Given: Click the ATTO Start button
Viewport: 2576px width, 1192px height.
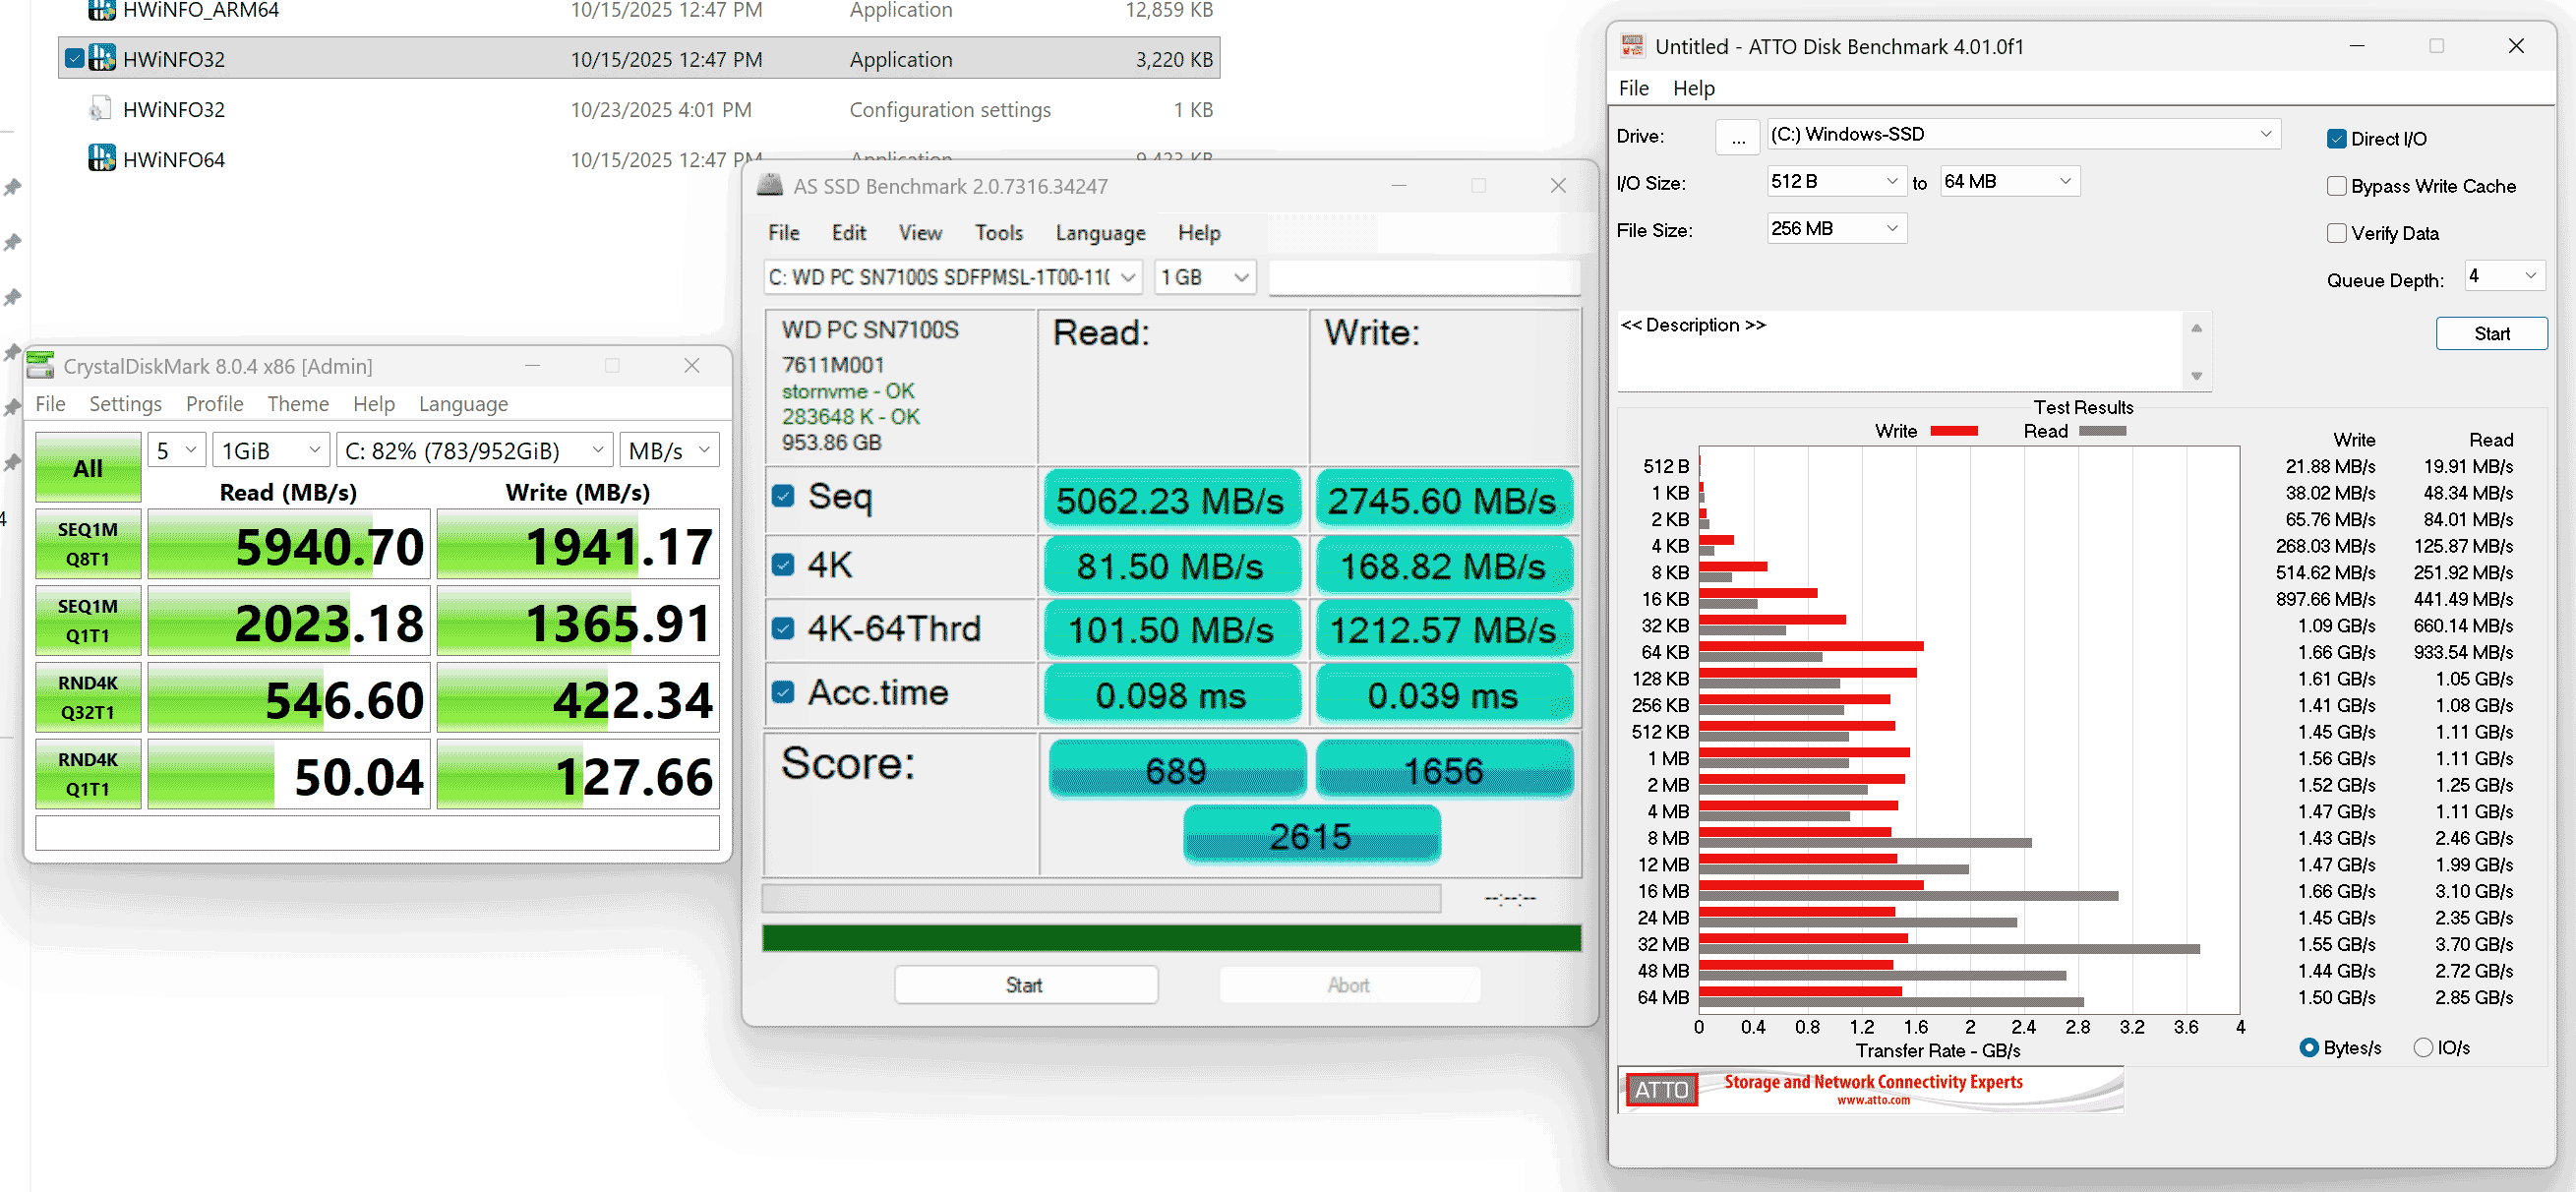Looking at the screenshot, I should point(2490,334).
